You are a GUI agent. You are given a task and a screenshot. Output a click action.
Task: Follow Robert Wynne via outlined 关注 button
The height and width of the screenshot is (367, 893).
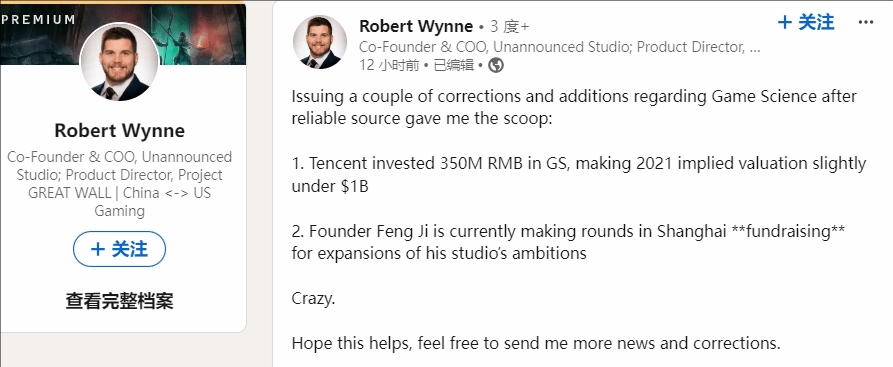pos(120,249)
